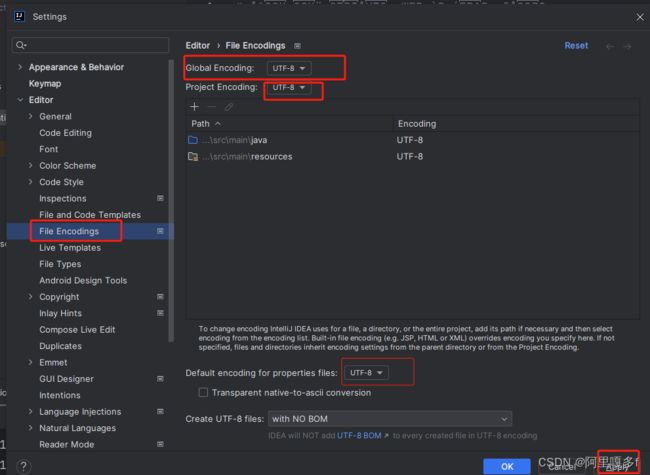Click the project-level icon next to GUI Designer
Screen dimensions: 650x475
[160, 379]
